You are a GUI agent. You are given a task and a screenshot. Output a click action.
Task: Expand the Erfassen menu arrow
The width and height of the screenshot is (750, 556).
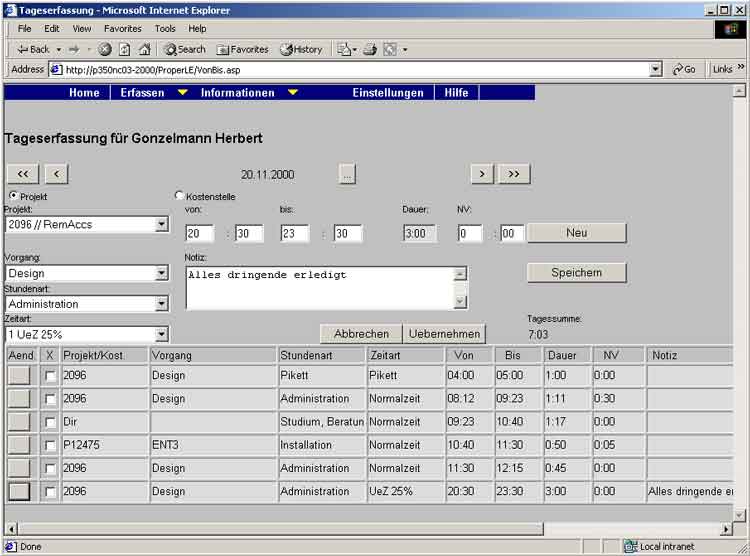pyautogui.click(x=182, y=92)
